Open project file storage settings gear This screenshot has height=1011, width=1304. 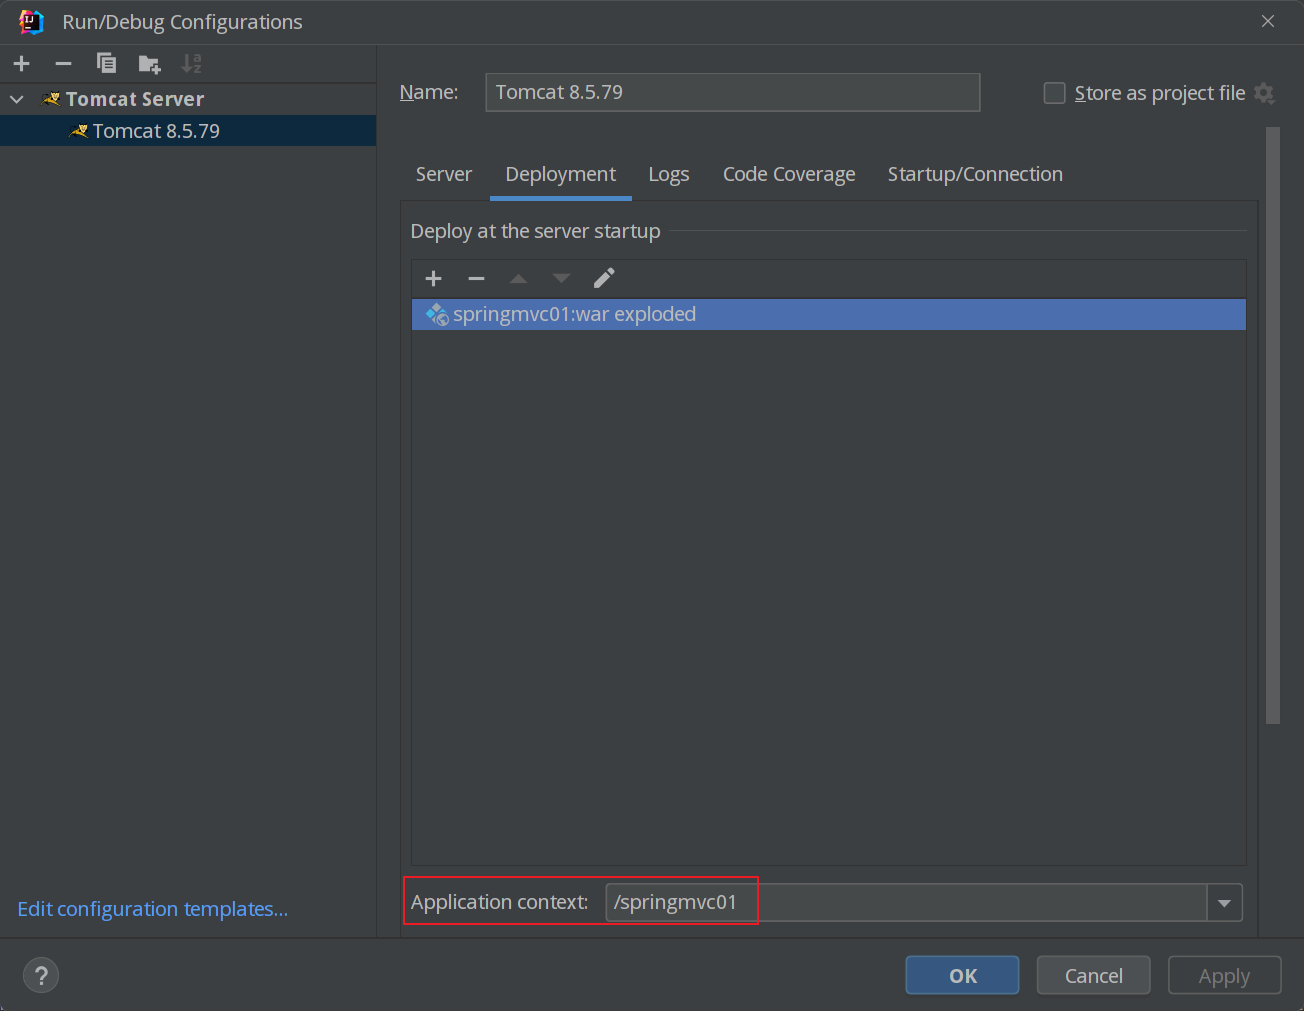tap(1264, 93)
